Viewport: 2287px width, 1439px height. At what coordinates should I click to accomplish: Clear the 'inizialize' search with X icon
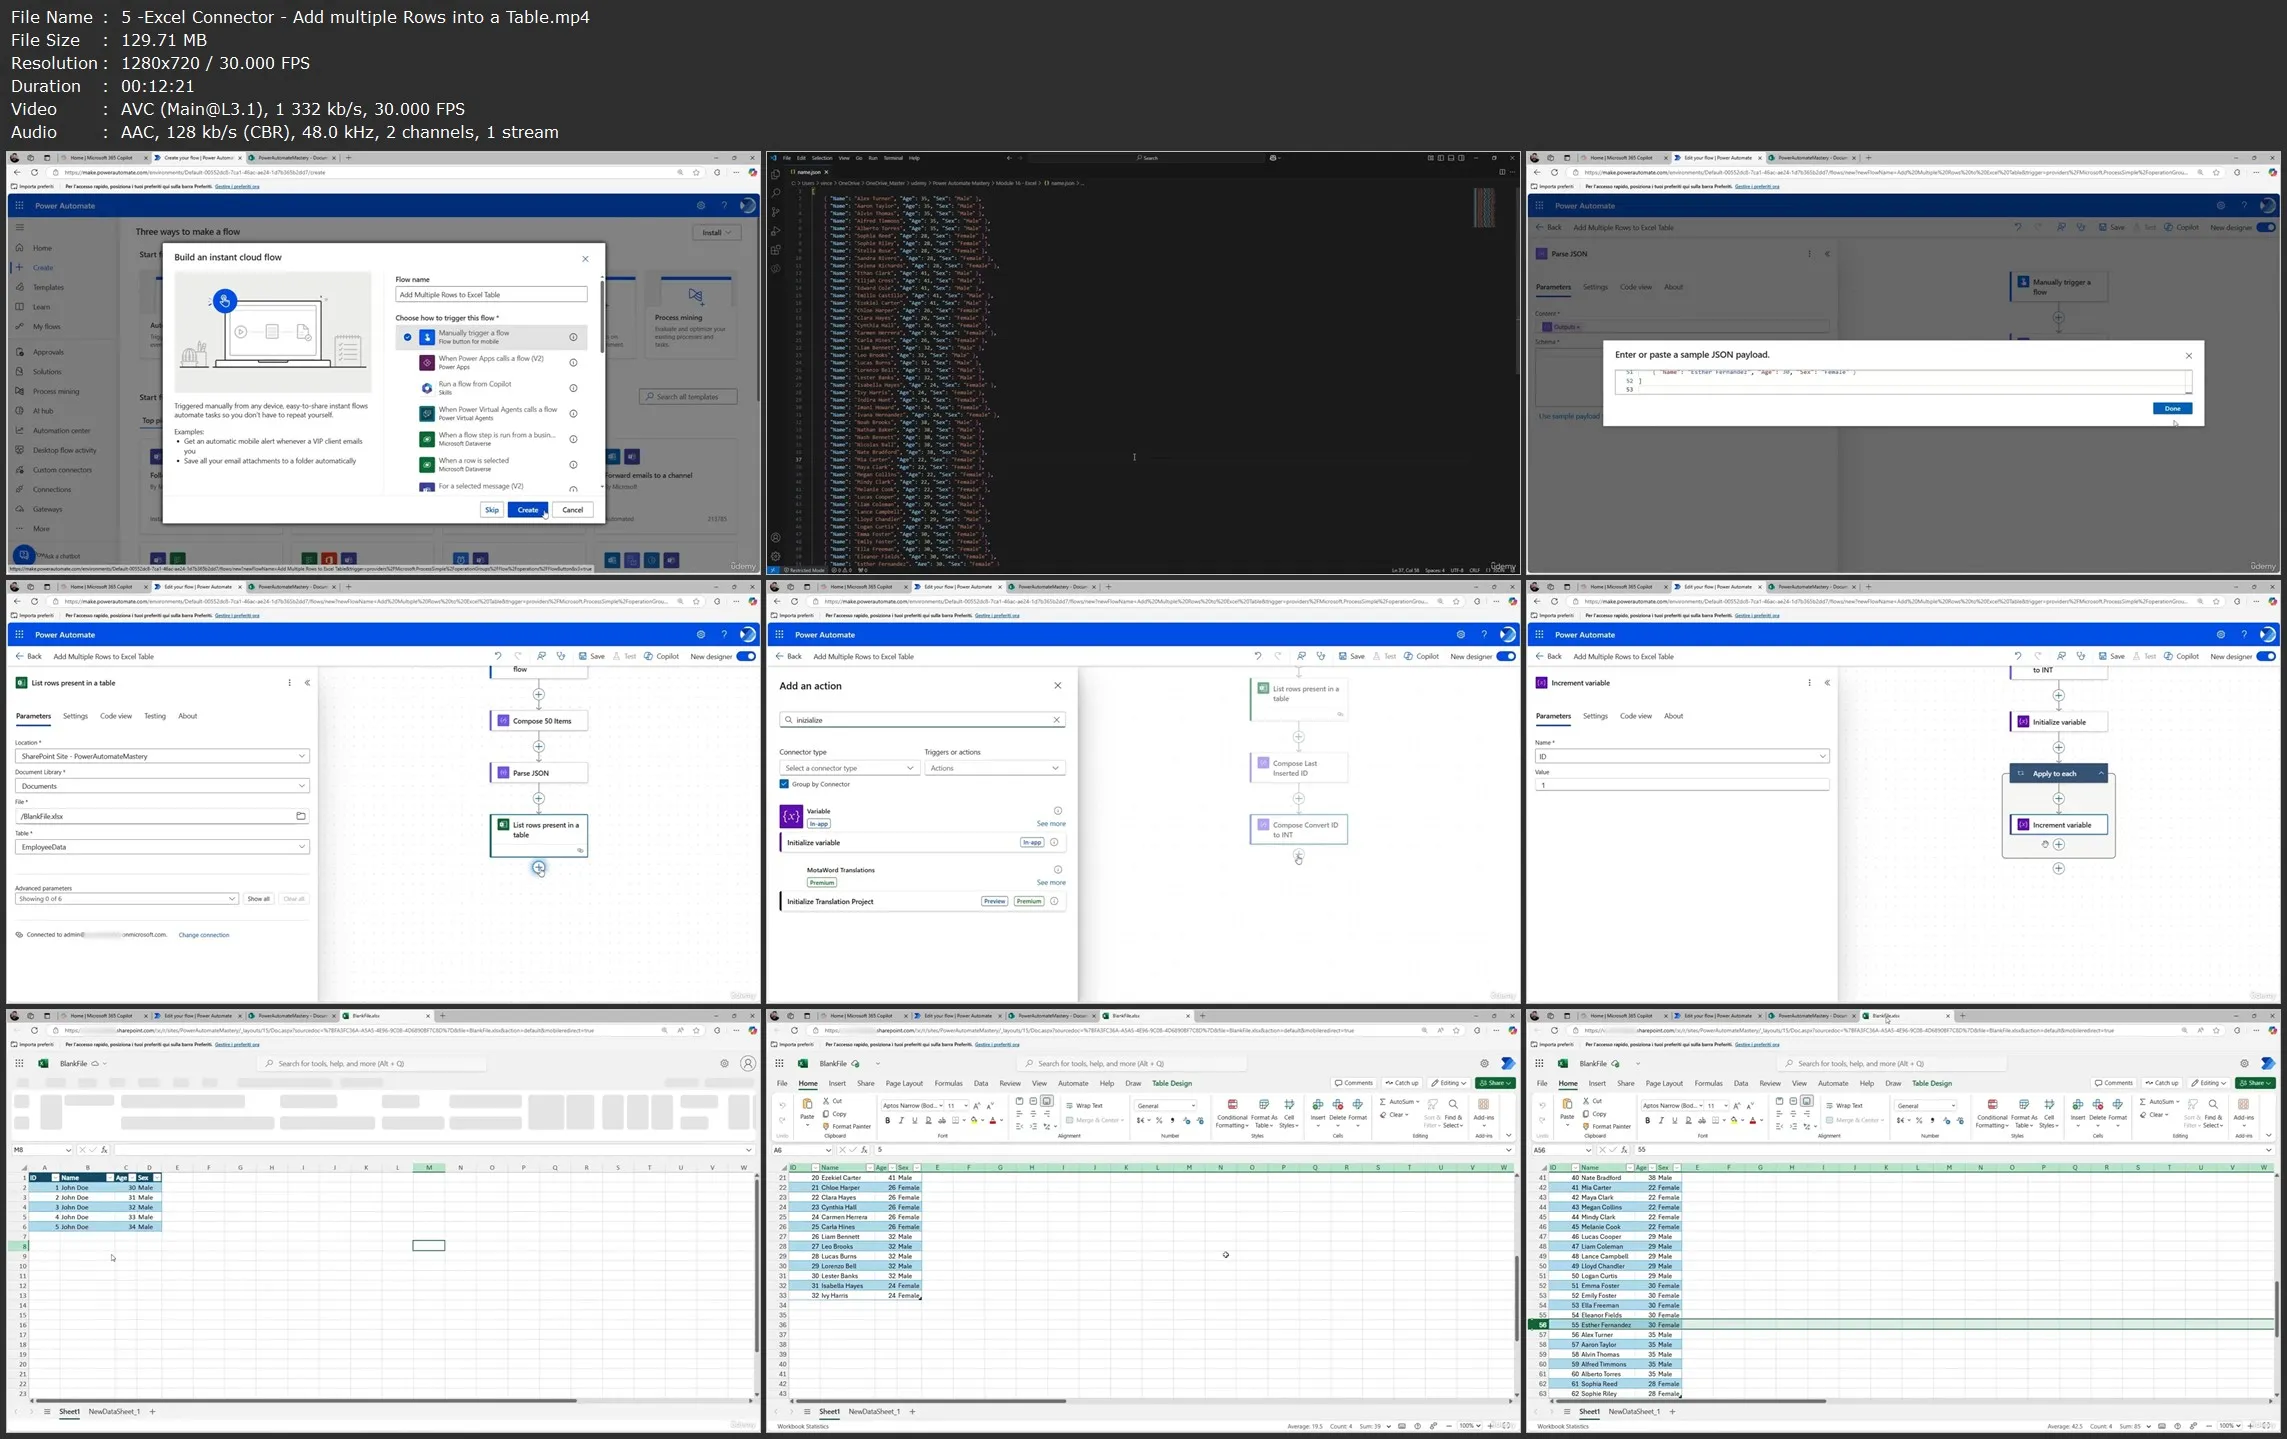[x=1056, y=720]
